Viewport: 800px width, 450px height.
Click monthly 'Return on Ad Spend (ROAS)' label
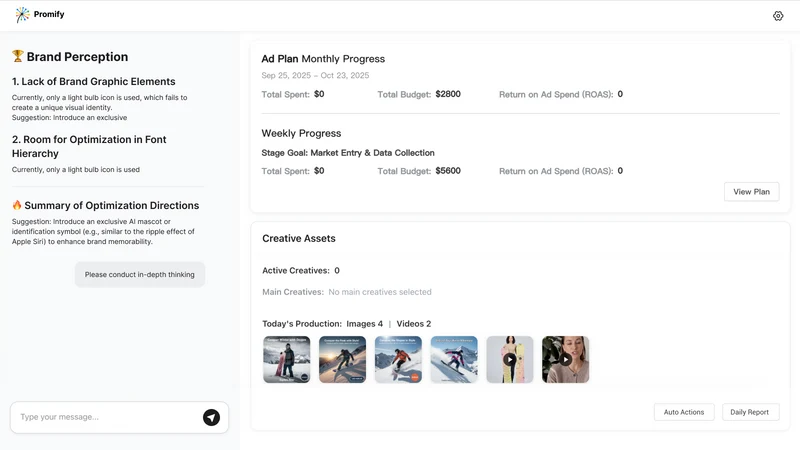click(556, 94)
